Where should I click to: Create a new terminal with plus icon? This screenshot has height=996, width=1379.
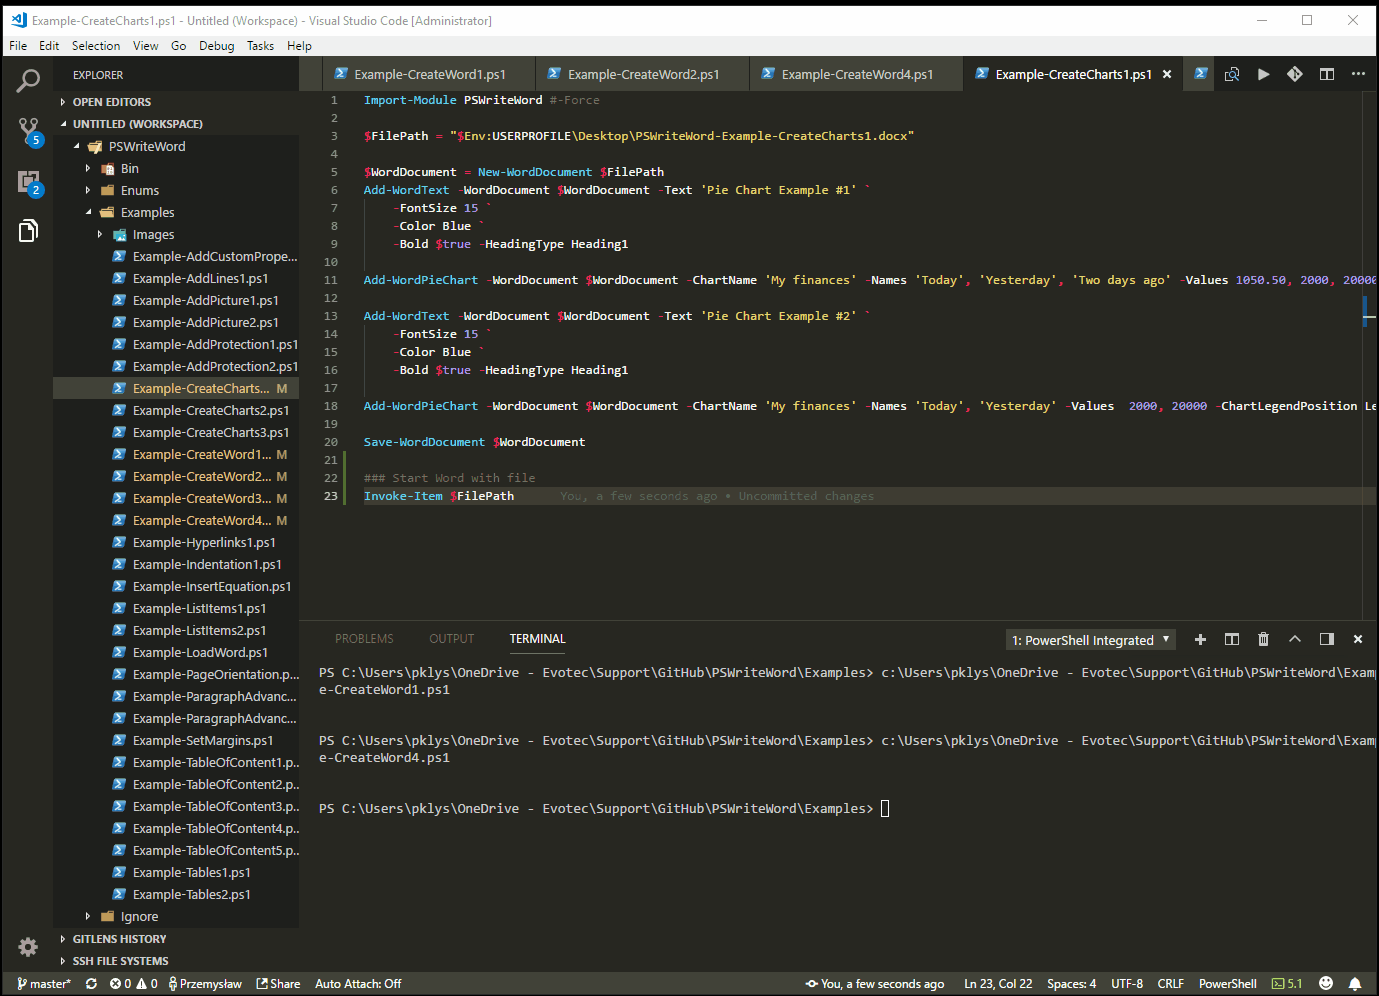pyautogui.click(x=1200, y=639)
